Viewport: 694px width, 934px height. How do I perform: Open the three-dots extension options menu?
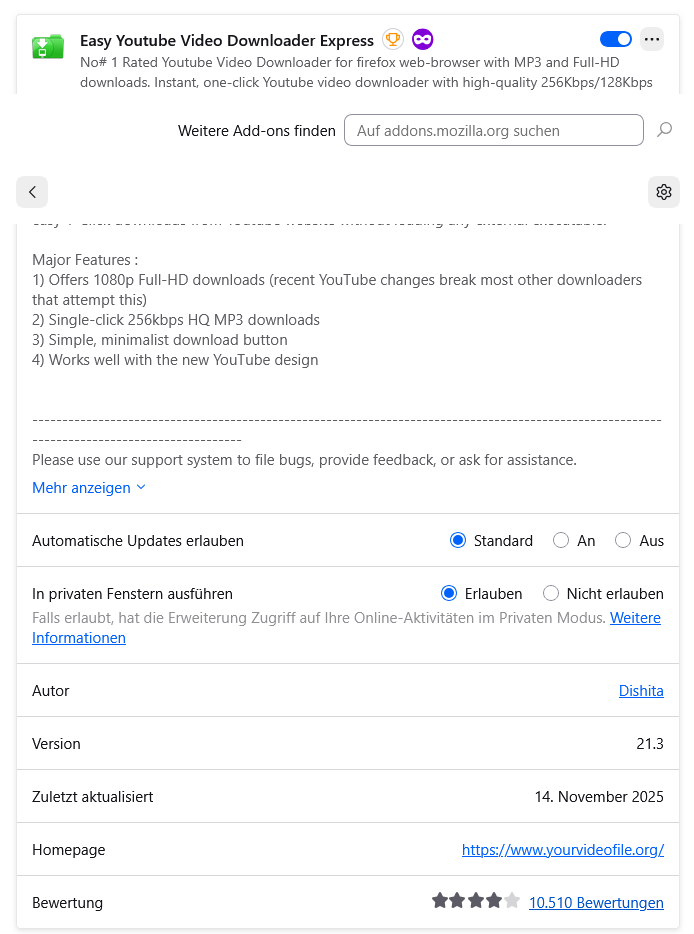(x=652, y=39)
